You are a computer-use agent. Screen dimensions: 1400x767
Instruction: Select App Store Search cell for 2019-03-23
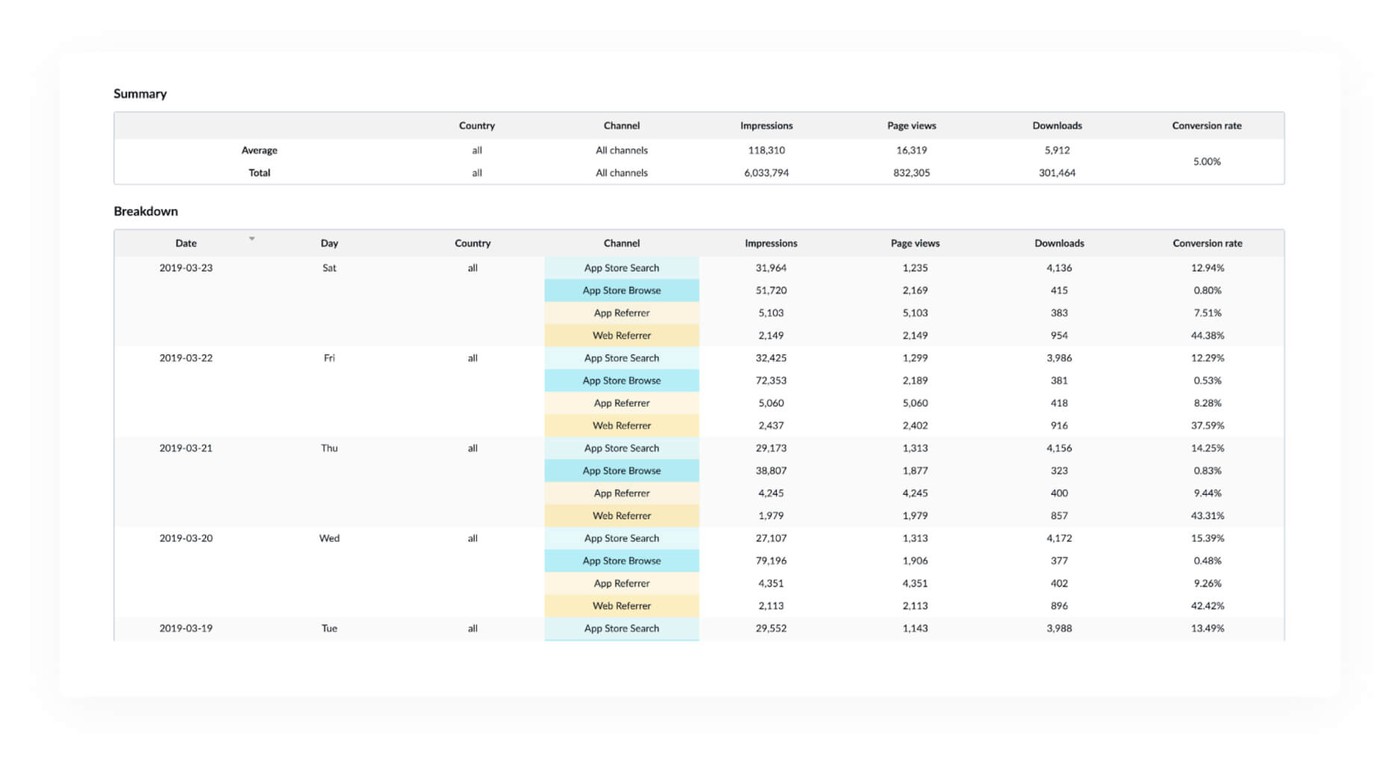621,268
